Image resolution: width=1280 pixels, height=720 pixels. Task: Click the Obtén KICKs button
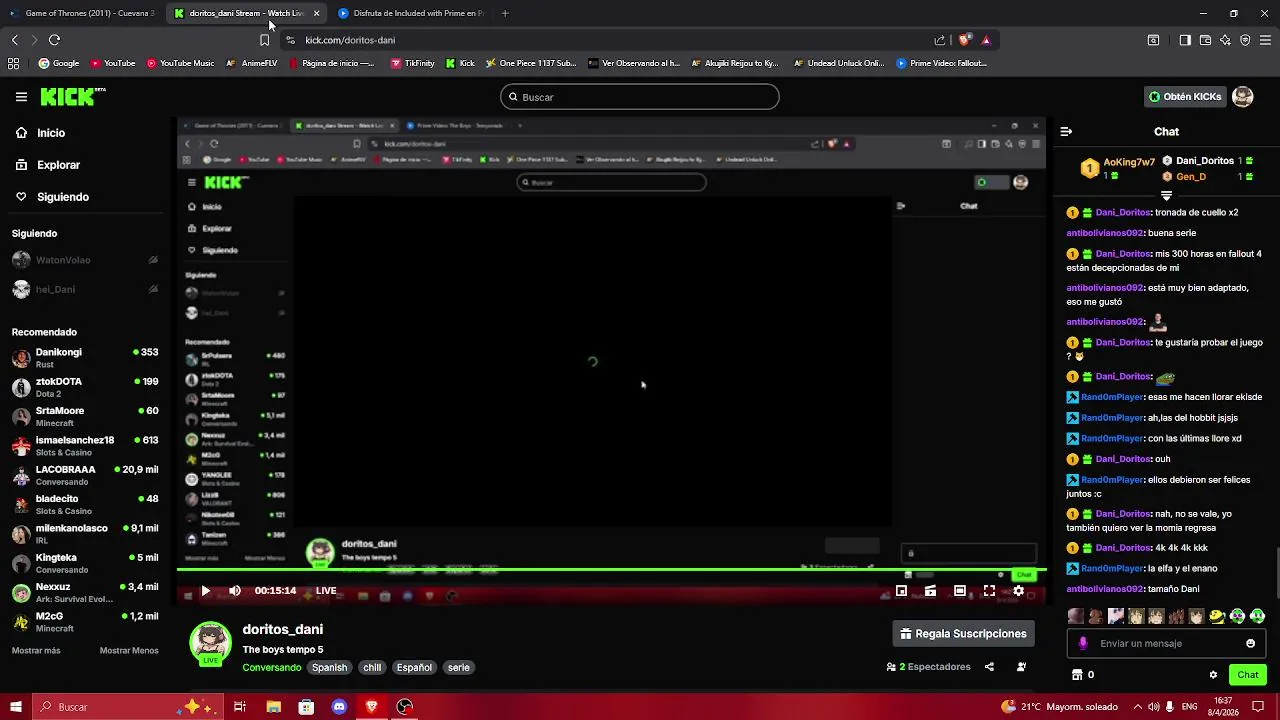point(1186,97)
